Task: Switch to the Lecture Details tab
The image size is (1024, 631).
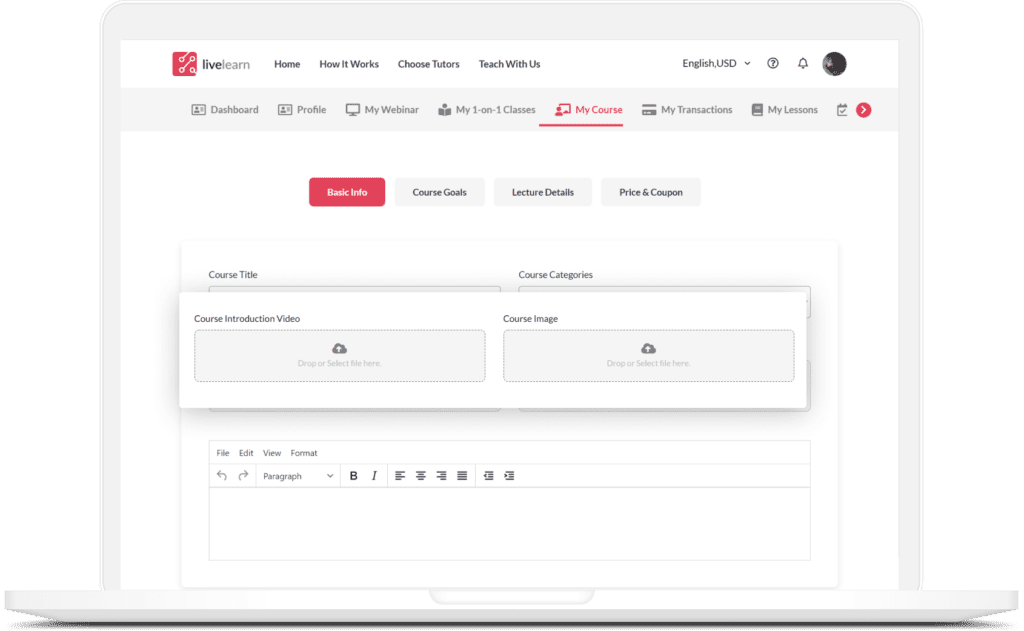Action: (x=542, y=192)
